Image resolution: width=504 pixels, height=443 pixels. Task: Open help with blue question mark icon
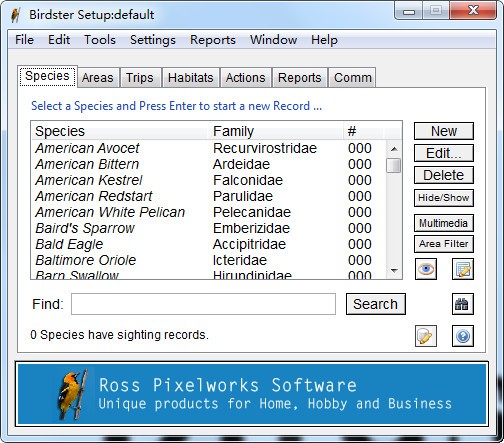(x=463, y=336)
